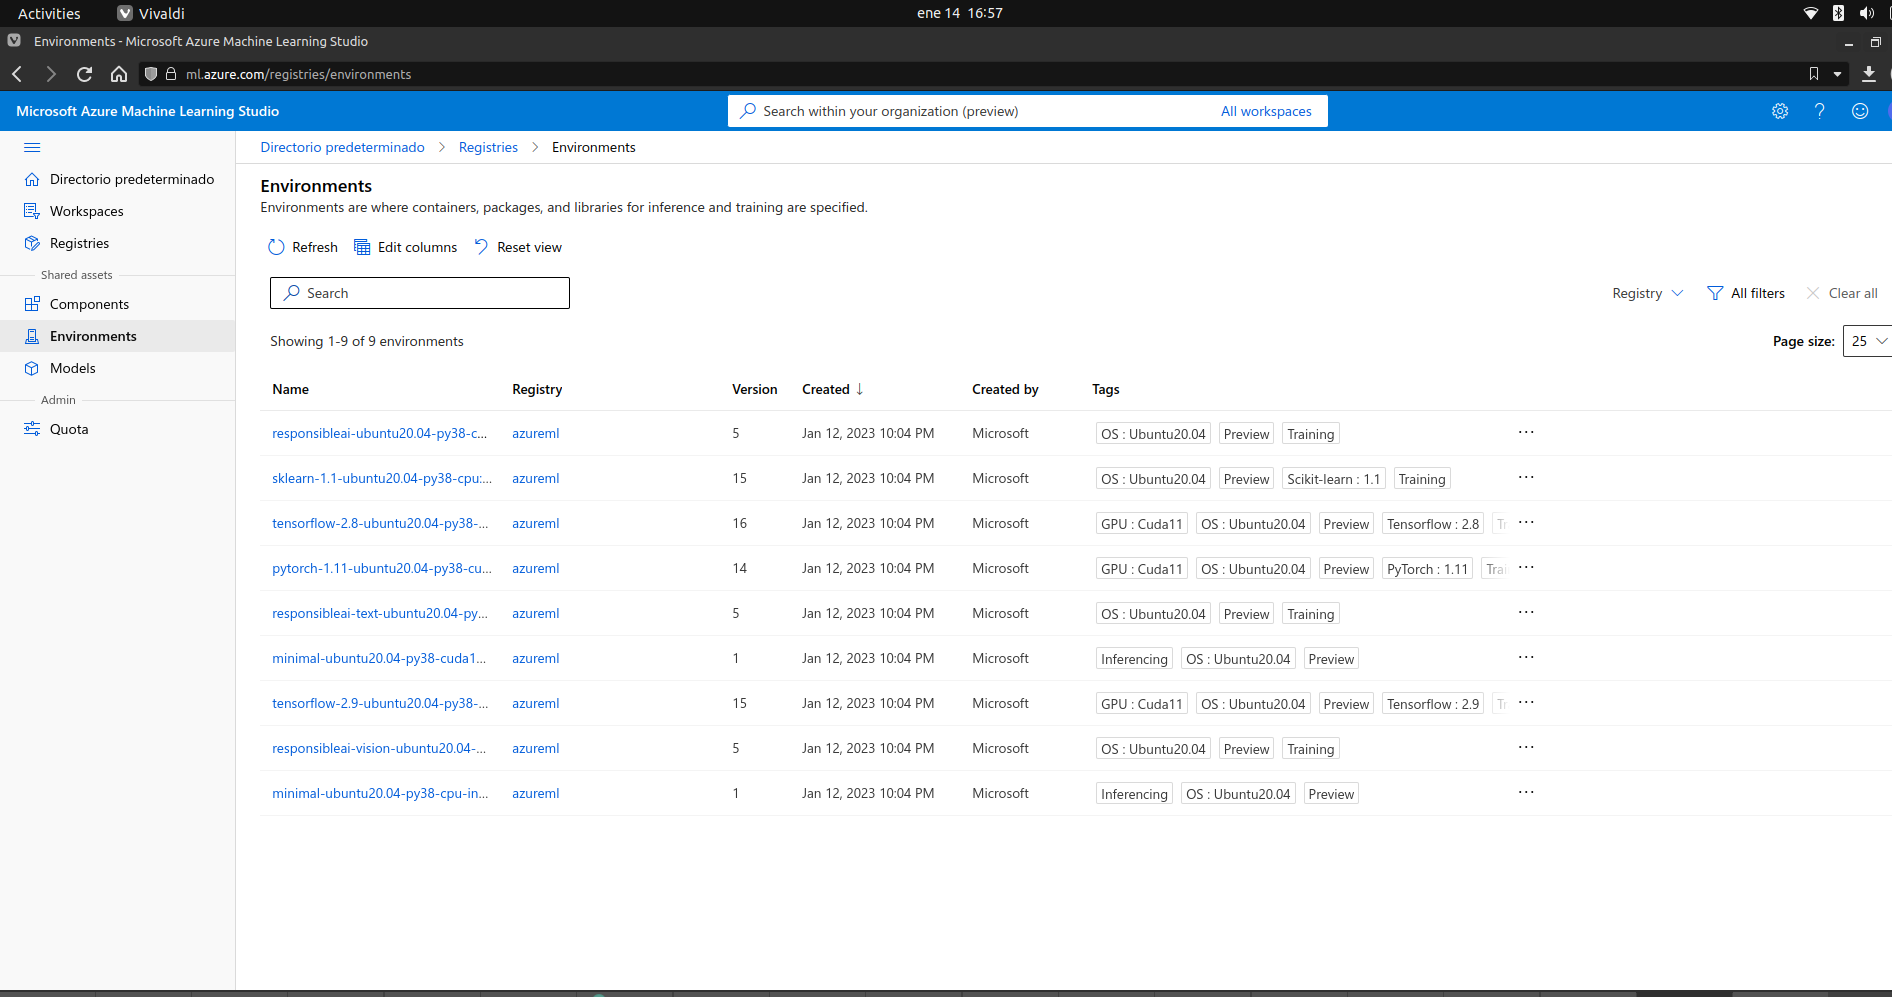Collapse the sidebar hamburger menu
Image resolution: width=1892 pixels, height=997 pixels.
pos(32,147)
